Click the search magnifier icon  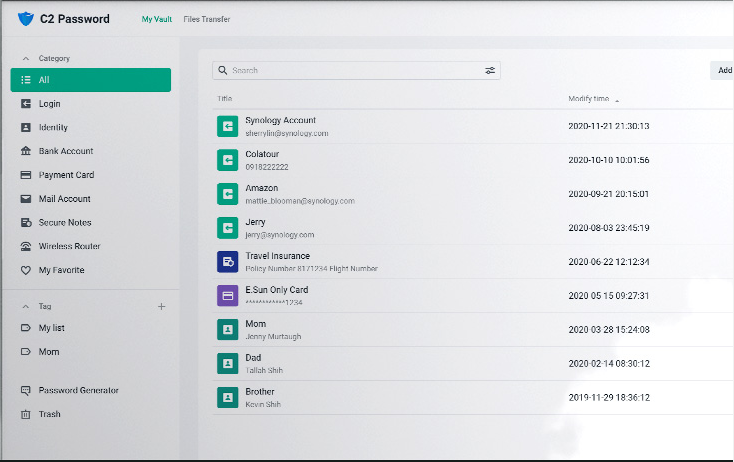click(223, 70)
